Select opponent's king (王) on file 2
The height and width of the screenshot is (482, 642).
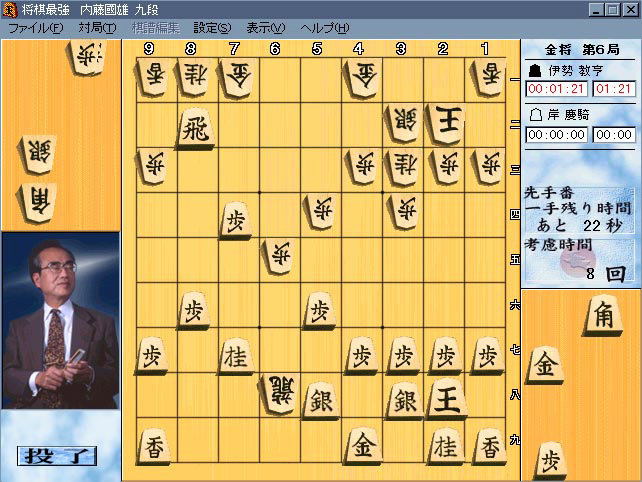445,123
